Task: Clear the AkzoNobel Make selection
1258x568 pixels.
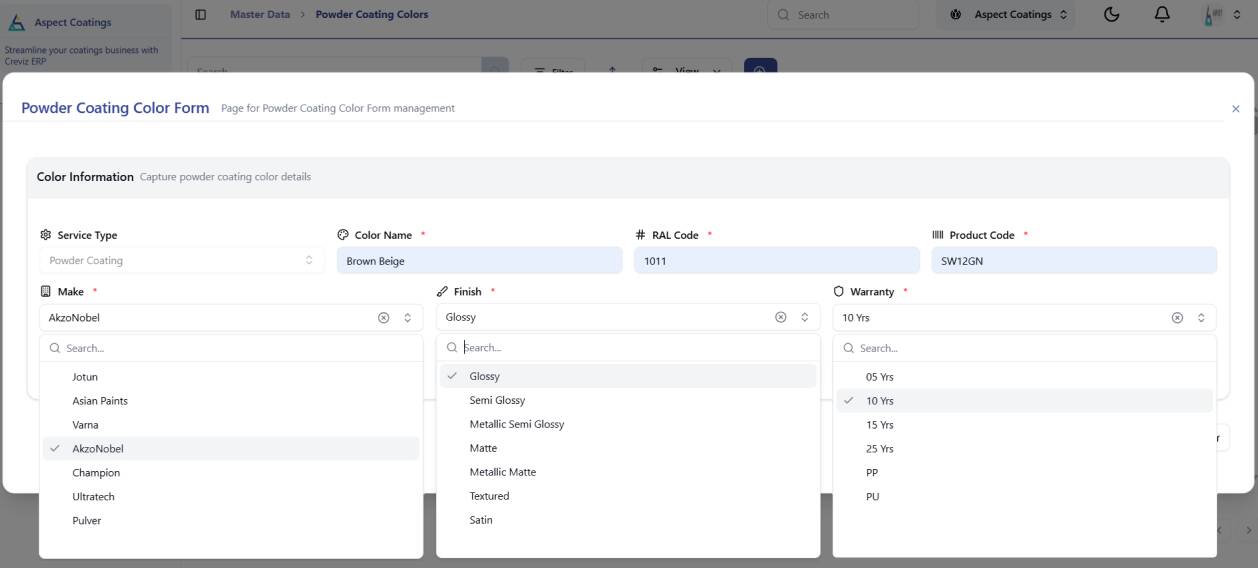Action: point(383,318)
